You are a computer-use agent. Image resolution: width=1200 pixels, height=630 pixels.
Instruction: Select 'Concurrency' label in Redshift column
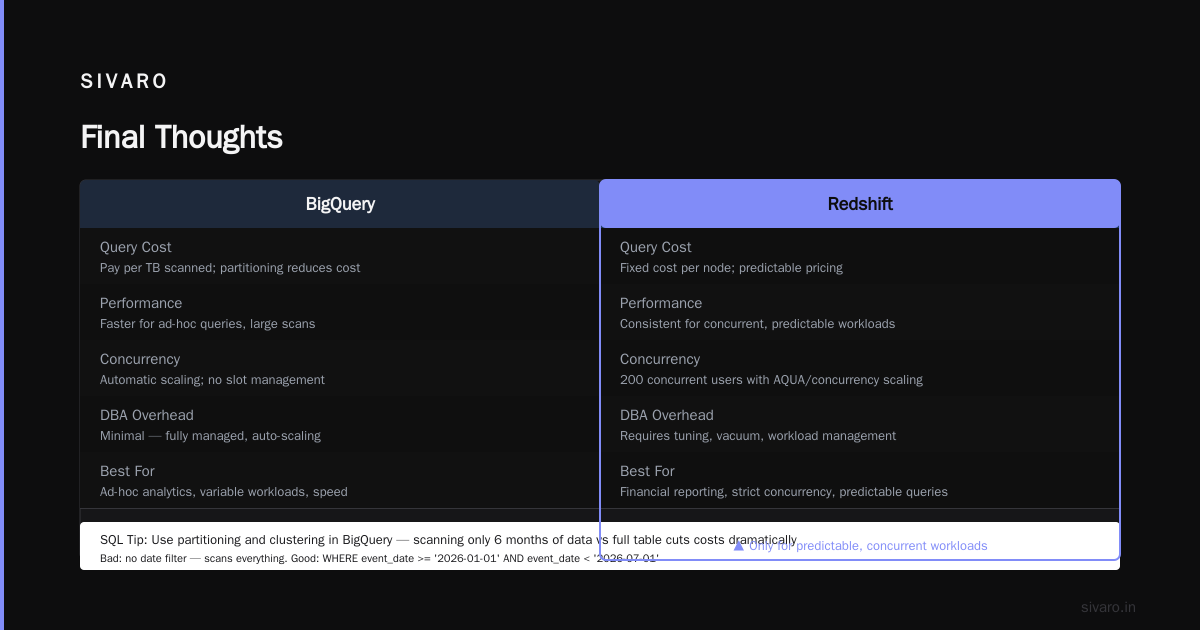click(x=660, y=359)
